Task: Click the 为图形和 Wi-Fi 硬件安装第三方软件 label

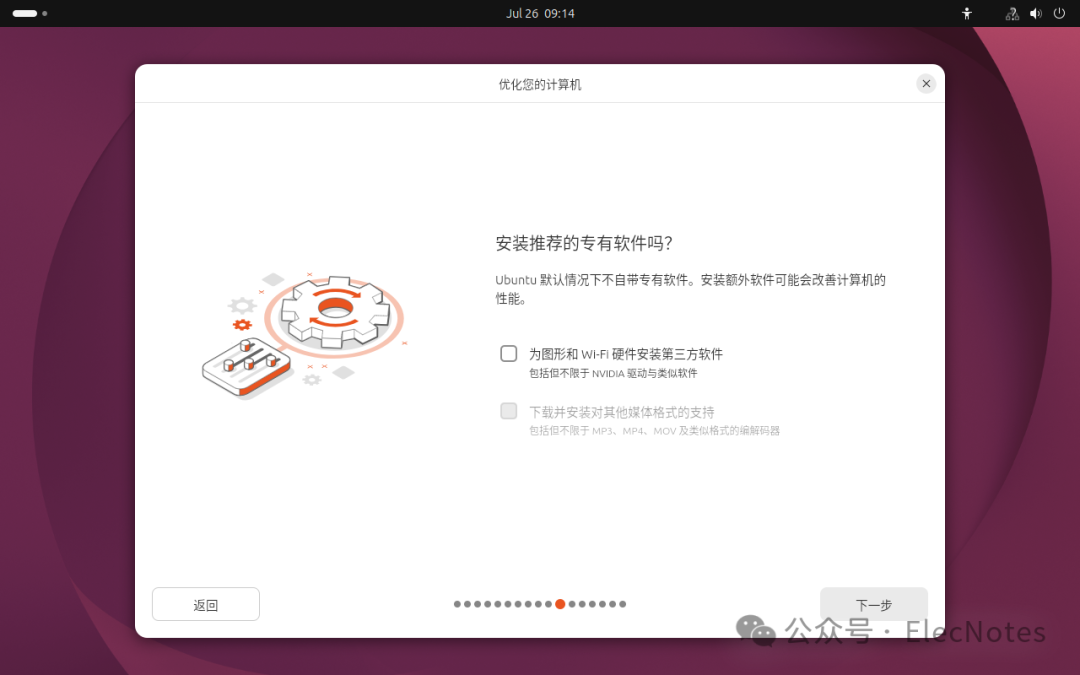Action: click(x=625, y=354)
